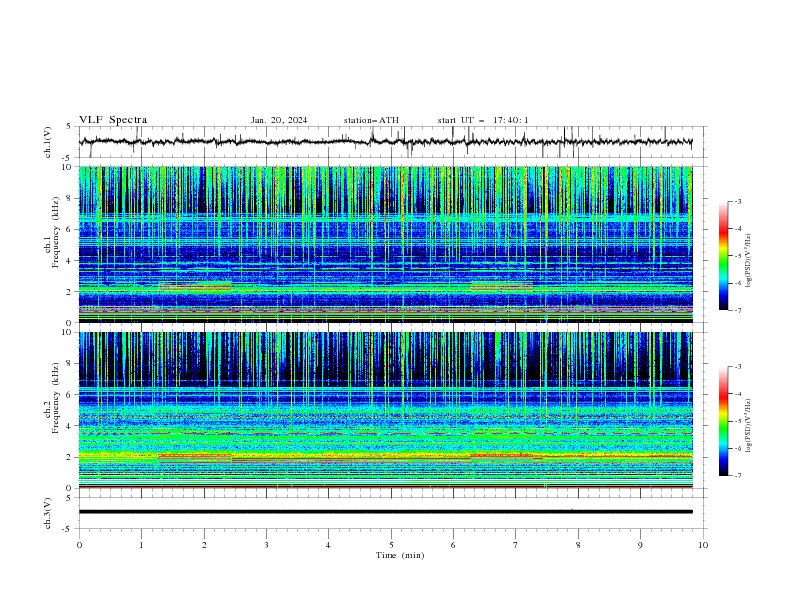Click the ch.1 PSD color scale bar
Screen dimensions: 792x612
(x=724, y=256)
